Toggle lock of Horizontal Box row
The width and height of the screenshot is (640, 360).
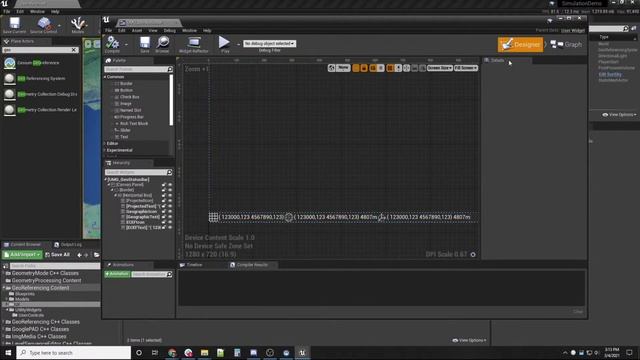pos(164,196)
